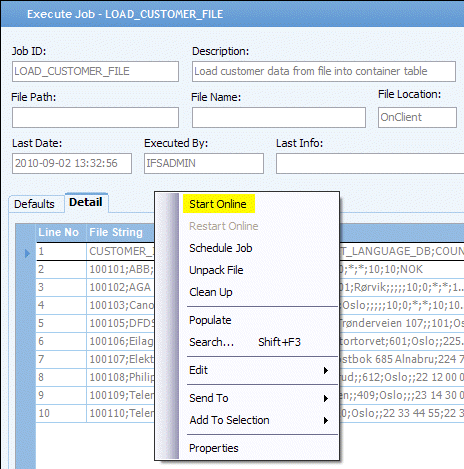Click the Last Info field

pos(370,163)
